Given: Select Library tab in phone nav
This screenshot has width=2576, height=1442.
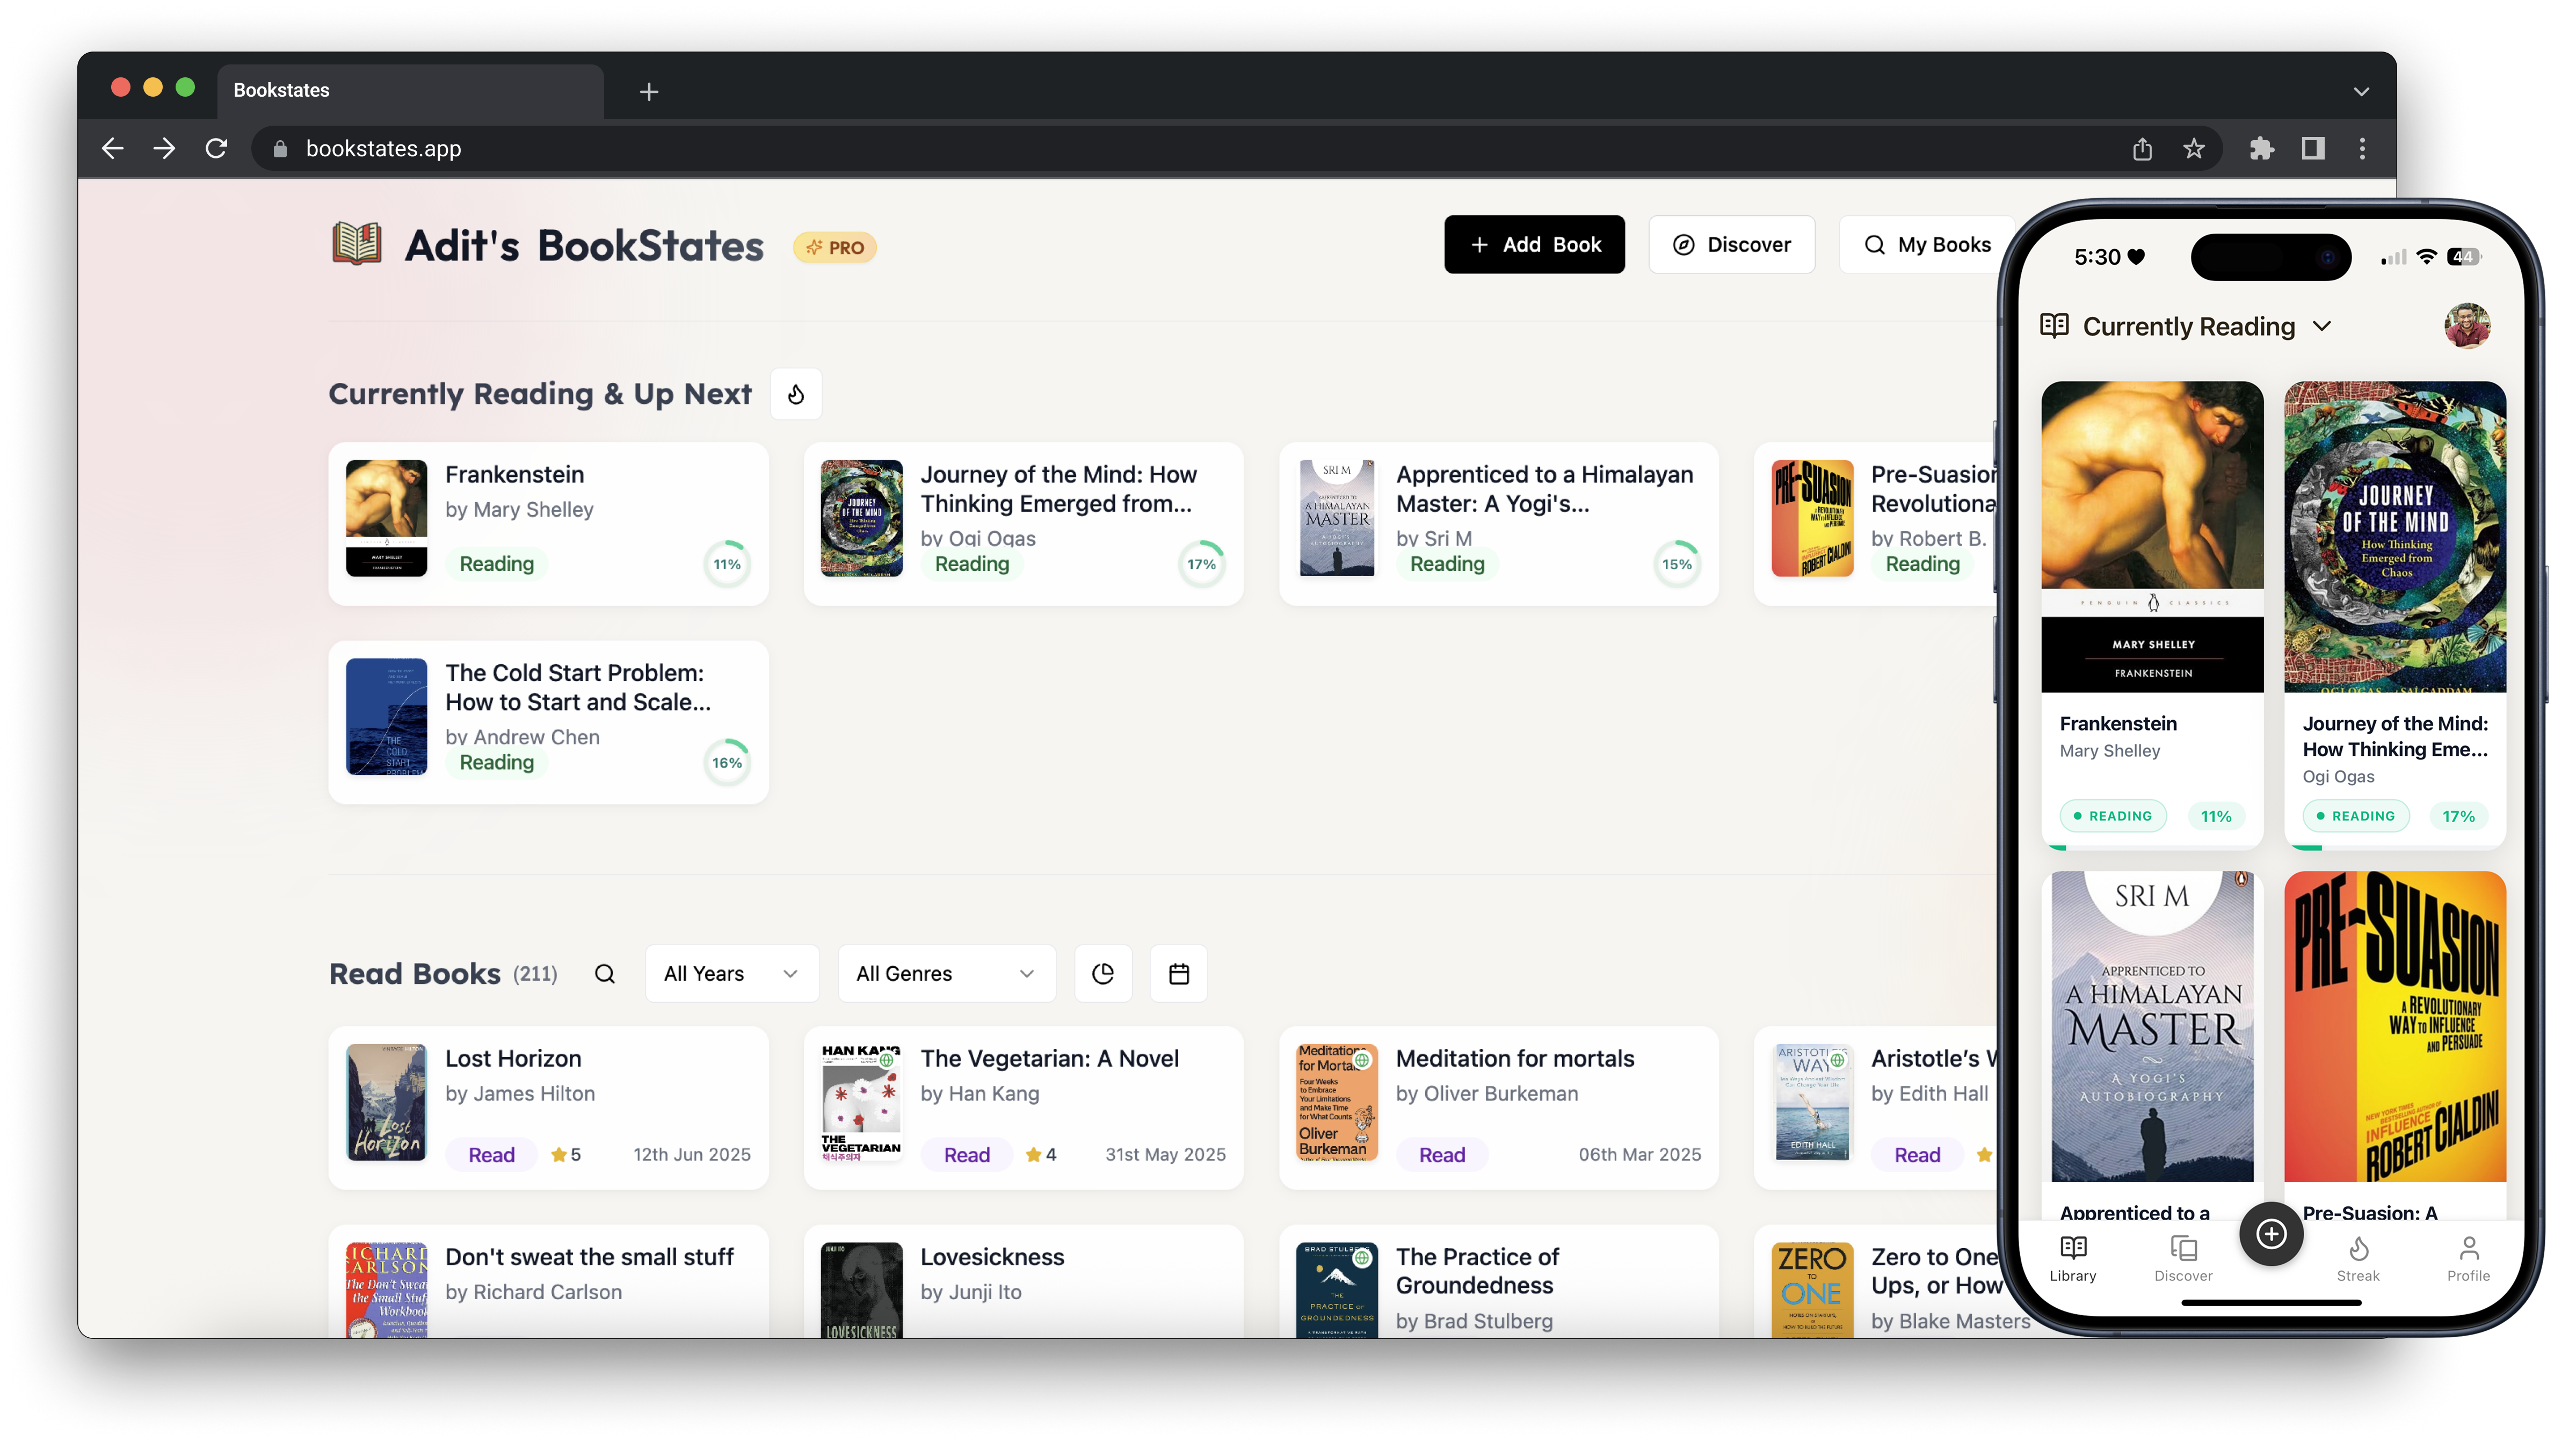Looking at the screenshot, I should [x=2073, y=1259].
